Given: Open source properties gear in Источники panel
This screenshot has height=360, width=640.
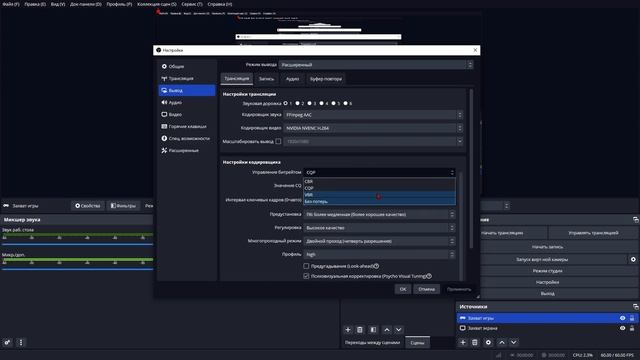Looking at the screenshot, I should point(488,342).
